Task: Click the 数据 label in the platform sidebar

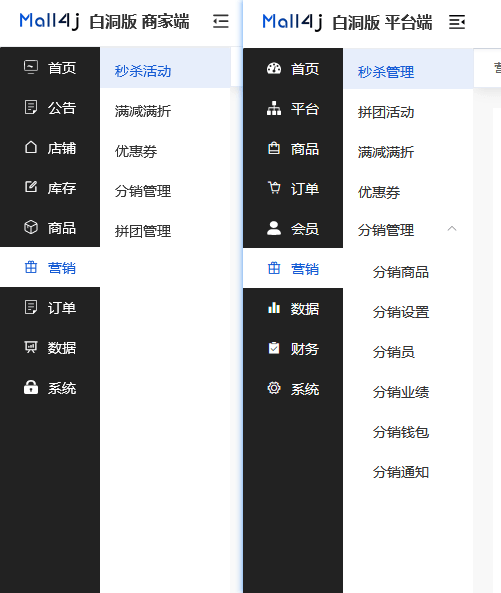Action: point(305,309)
